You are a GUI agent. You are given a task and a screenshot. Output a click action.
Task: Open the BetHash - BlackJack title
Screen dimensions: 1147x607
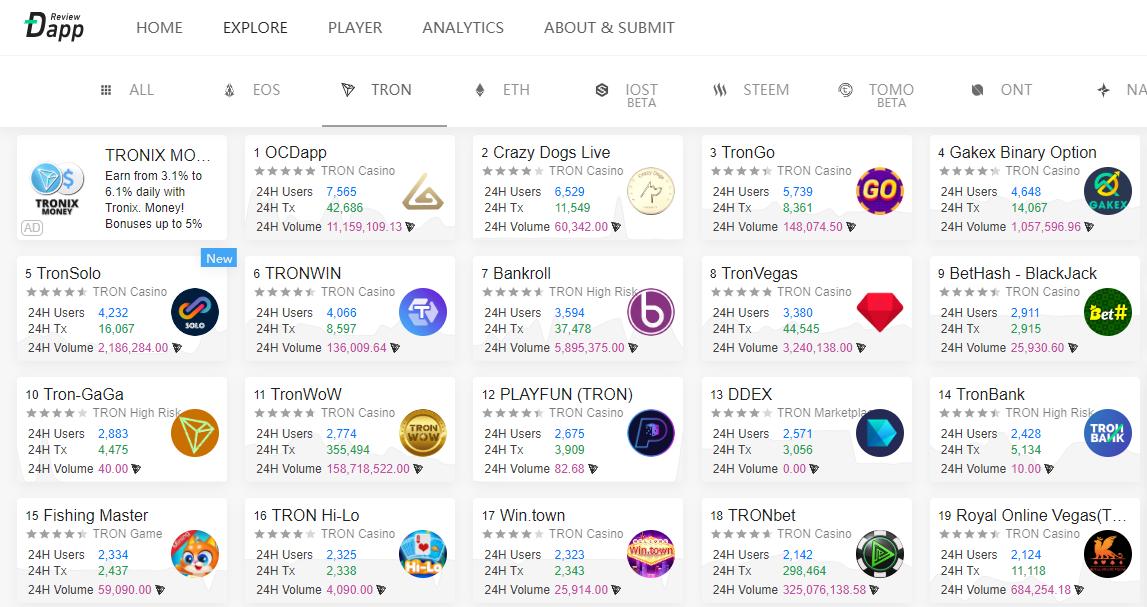pyautogui.click(x=1023, y=274)
